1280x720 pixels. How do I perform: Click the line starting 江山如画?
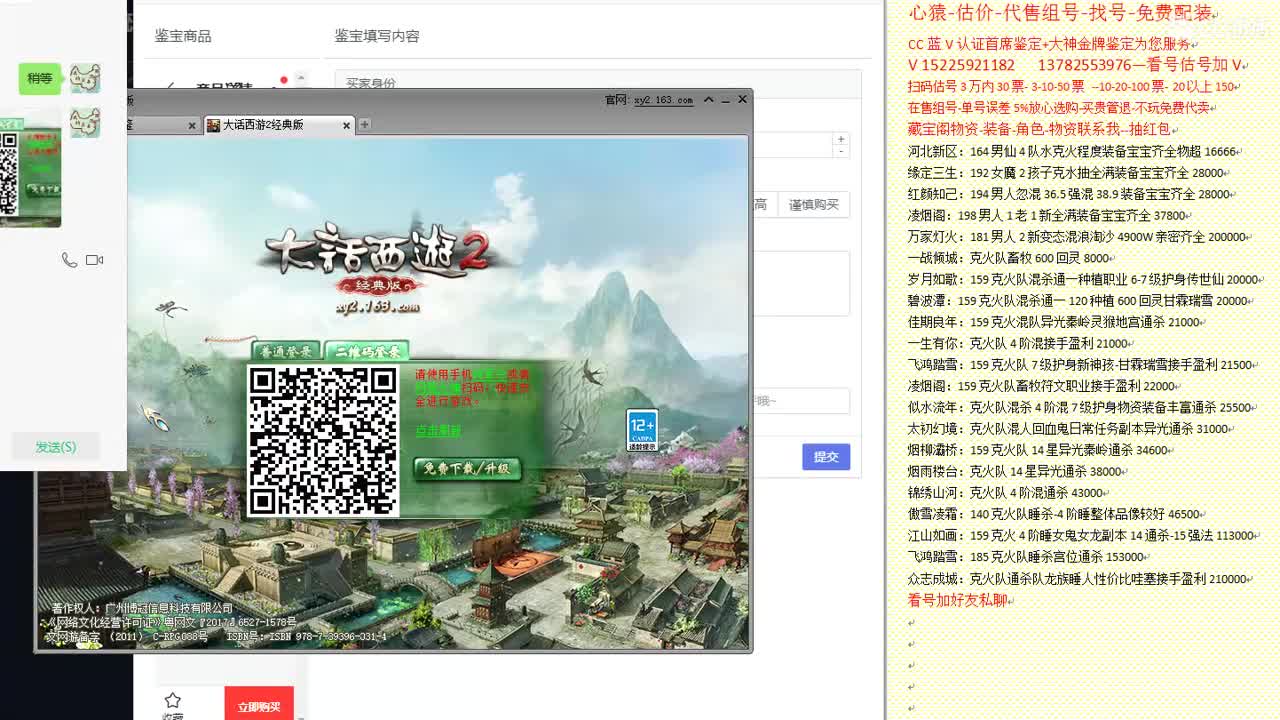pos(1082,535)
